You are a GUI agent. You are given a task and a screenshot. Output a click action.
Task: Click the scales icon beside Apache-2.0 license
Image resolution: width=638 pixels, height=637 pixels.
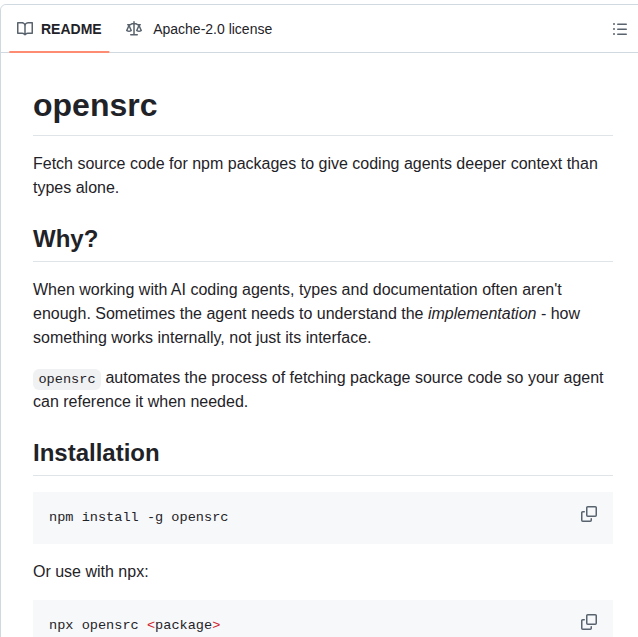pyautogui.click(x=134, y=29)
